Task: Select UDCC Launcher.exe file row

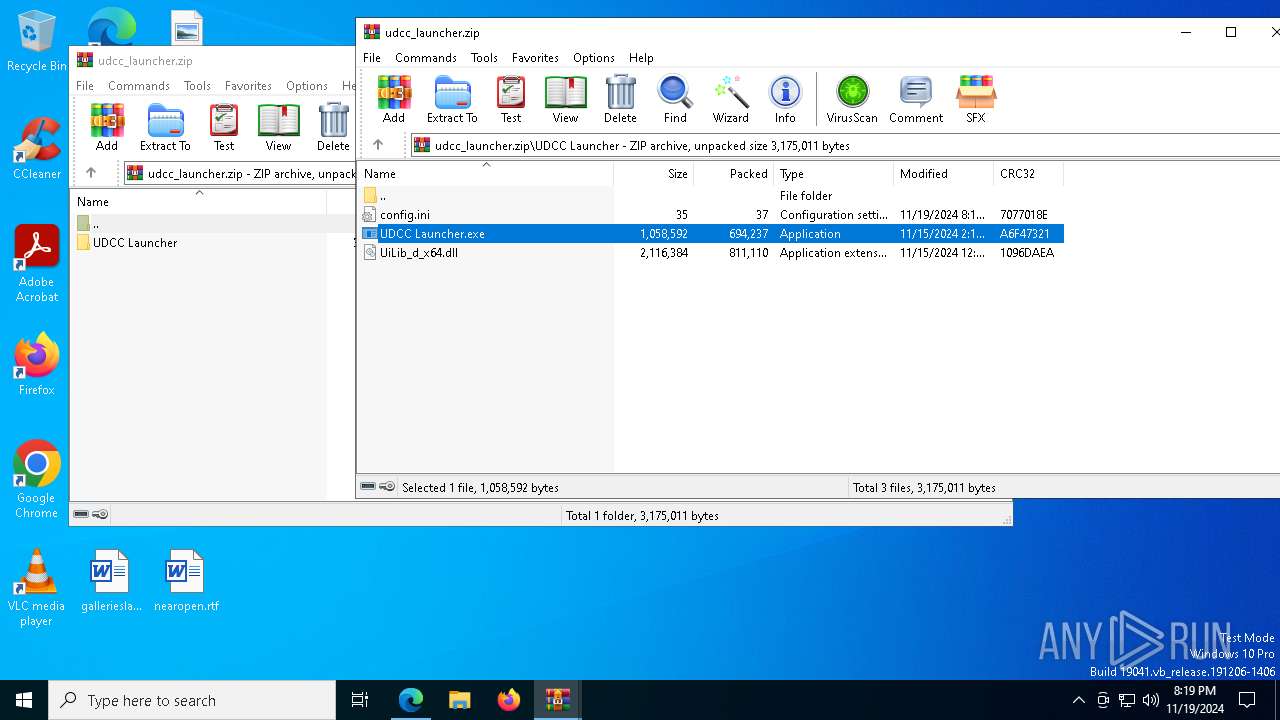Action: click(x=710, y=234)
